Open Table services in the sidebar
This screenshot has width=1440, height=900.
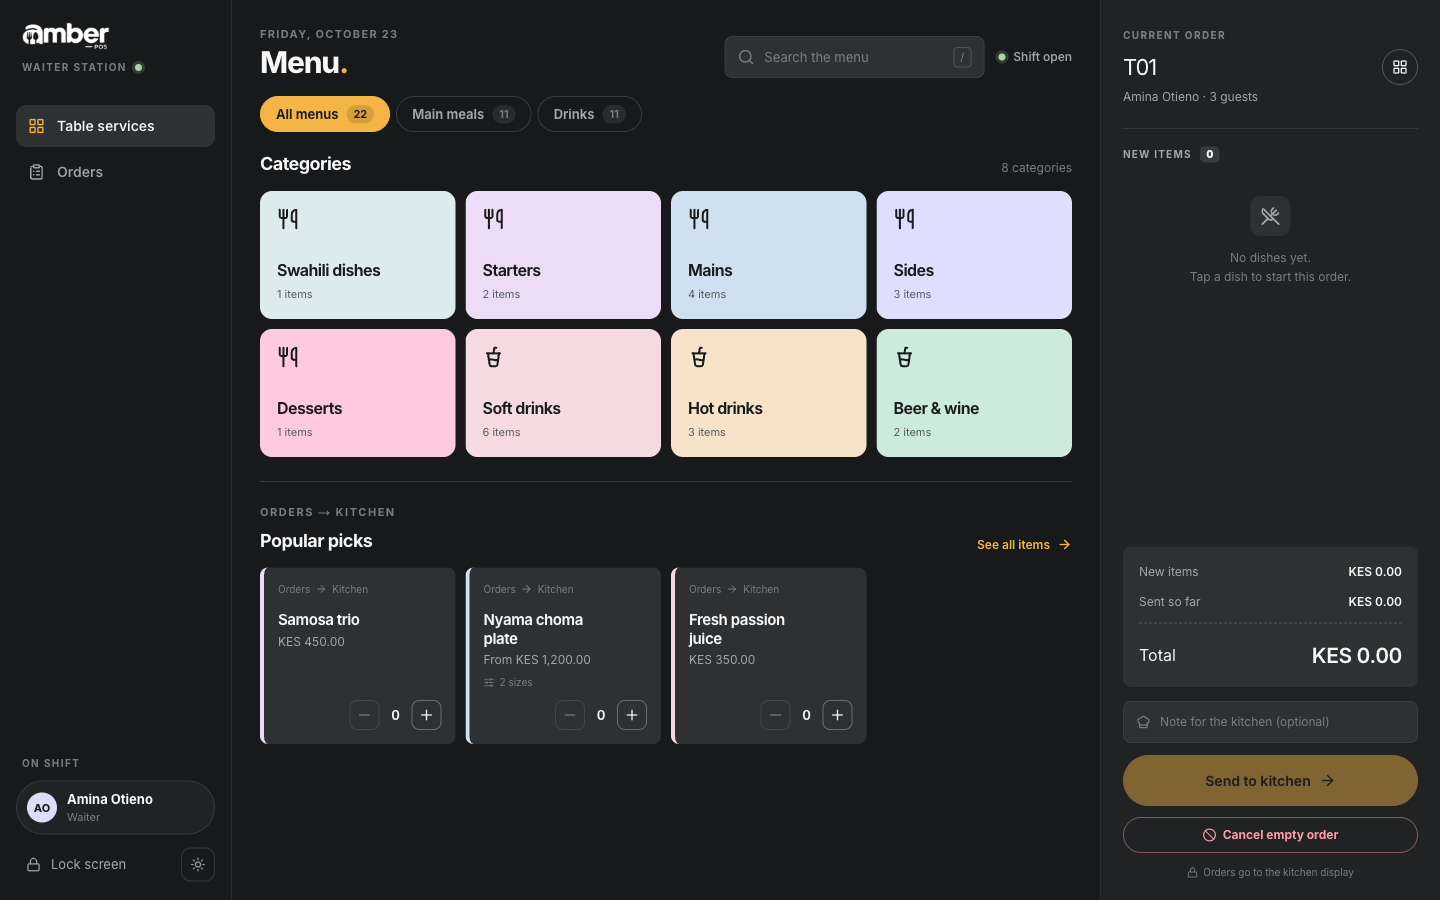115,126
